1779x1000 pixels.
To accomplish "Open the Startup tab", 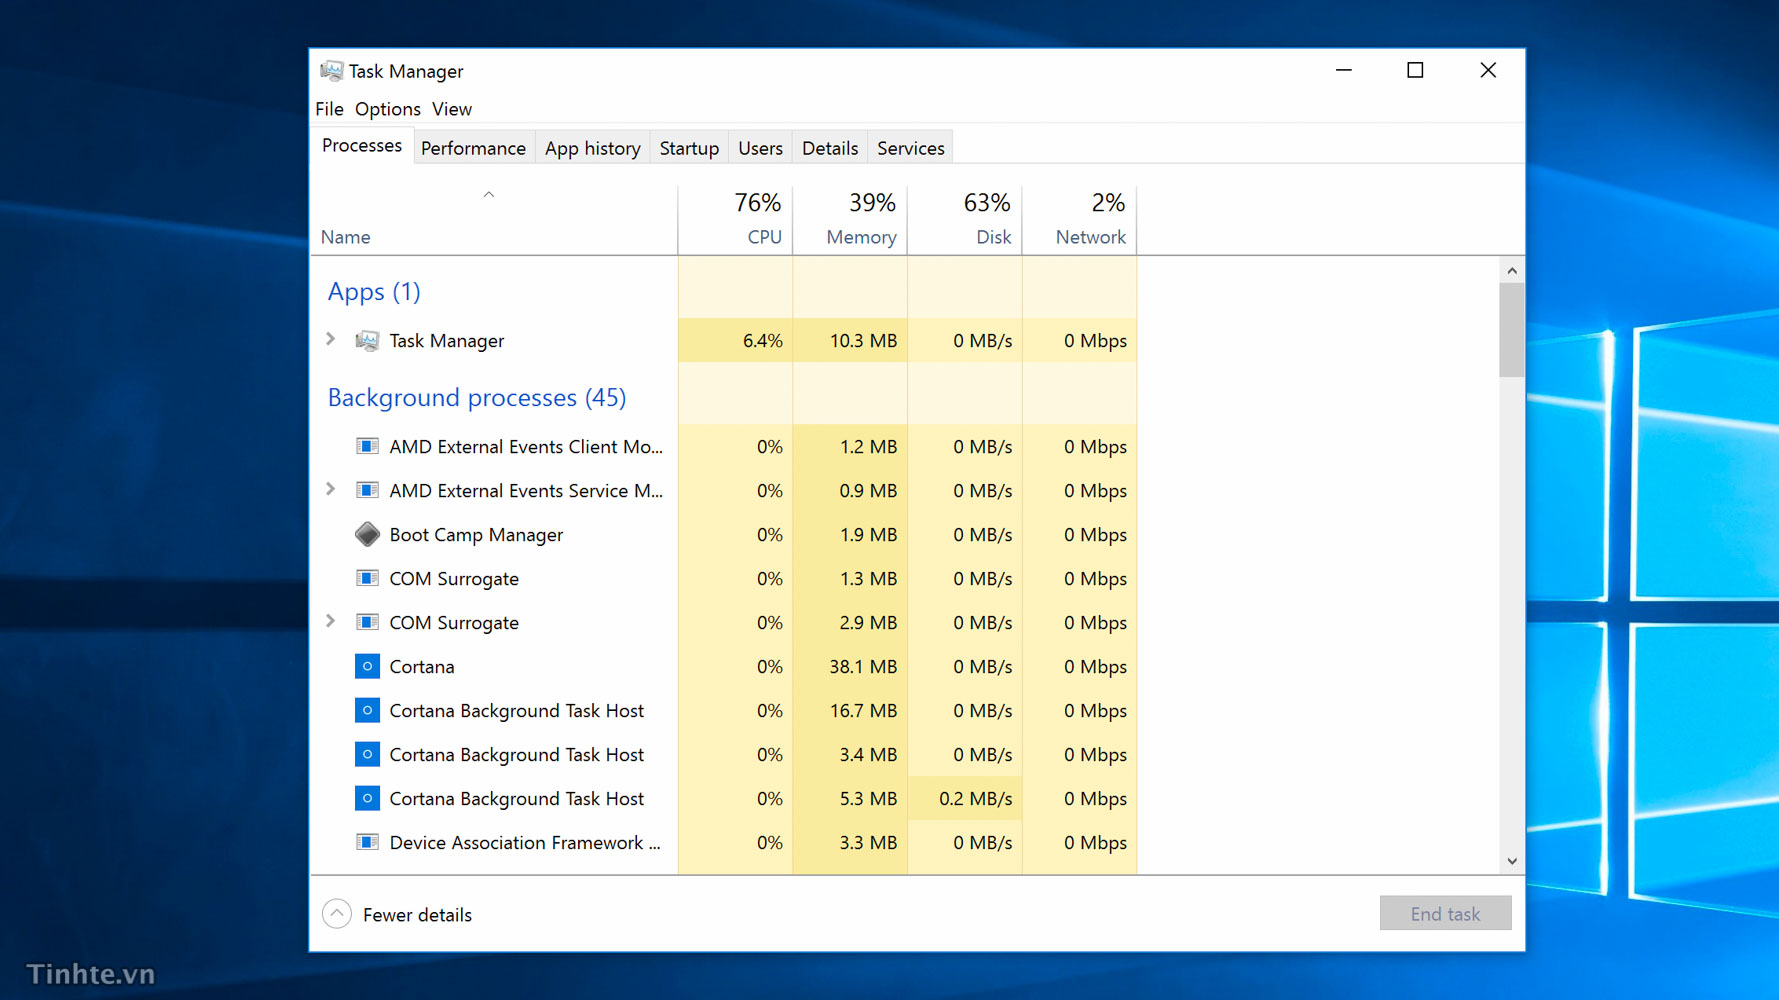I will [689, 148].
